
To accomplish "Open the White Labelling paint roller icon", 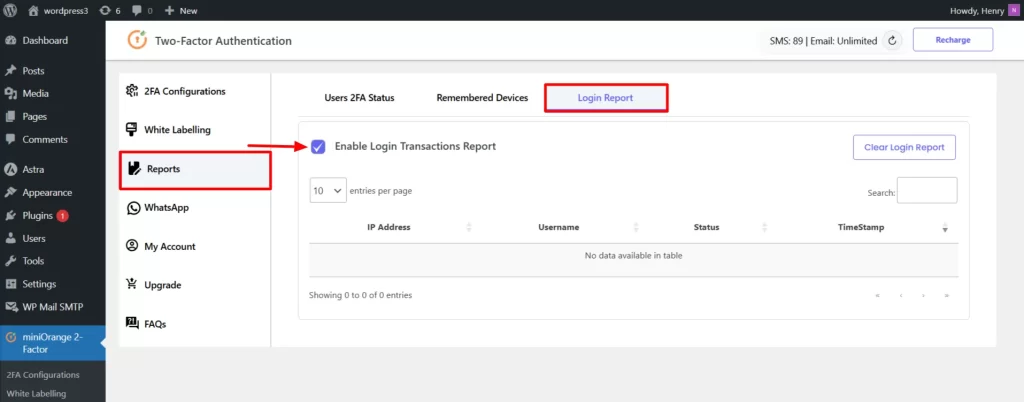I will point(131,129).
